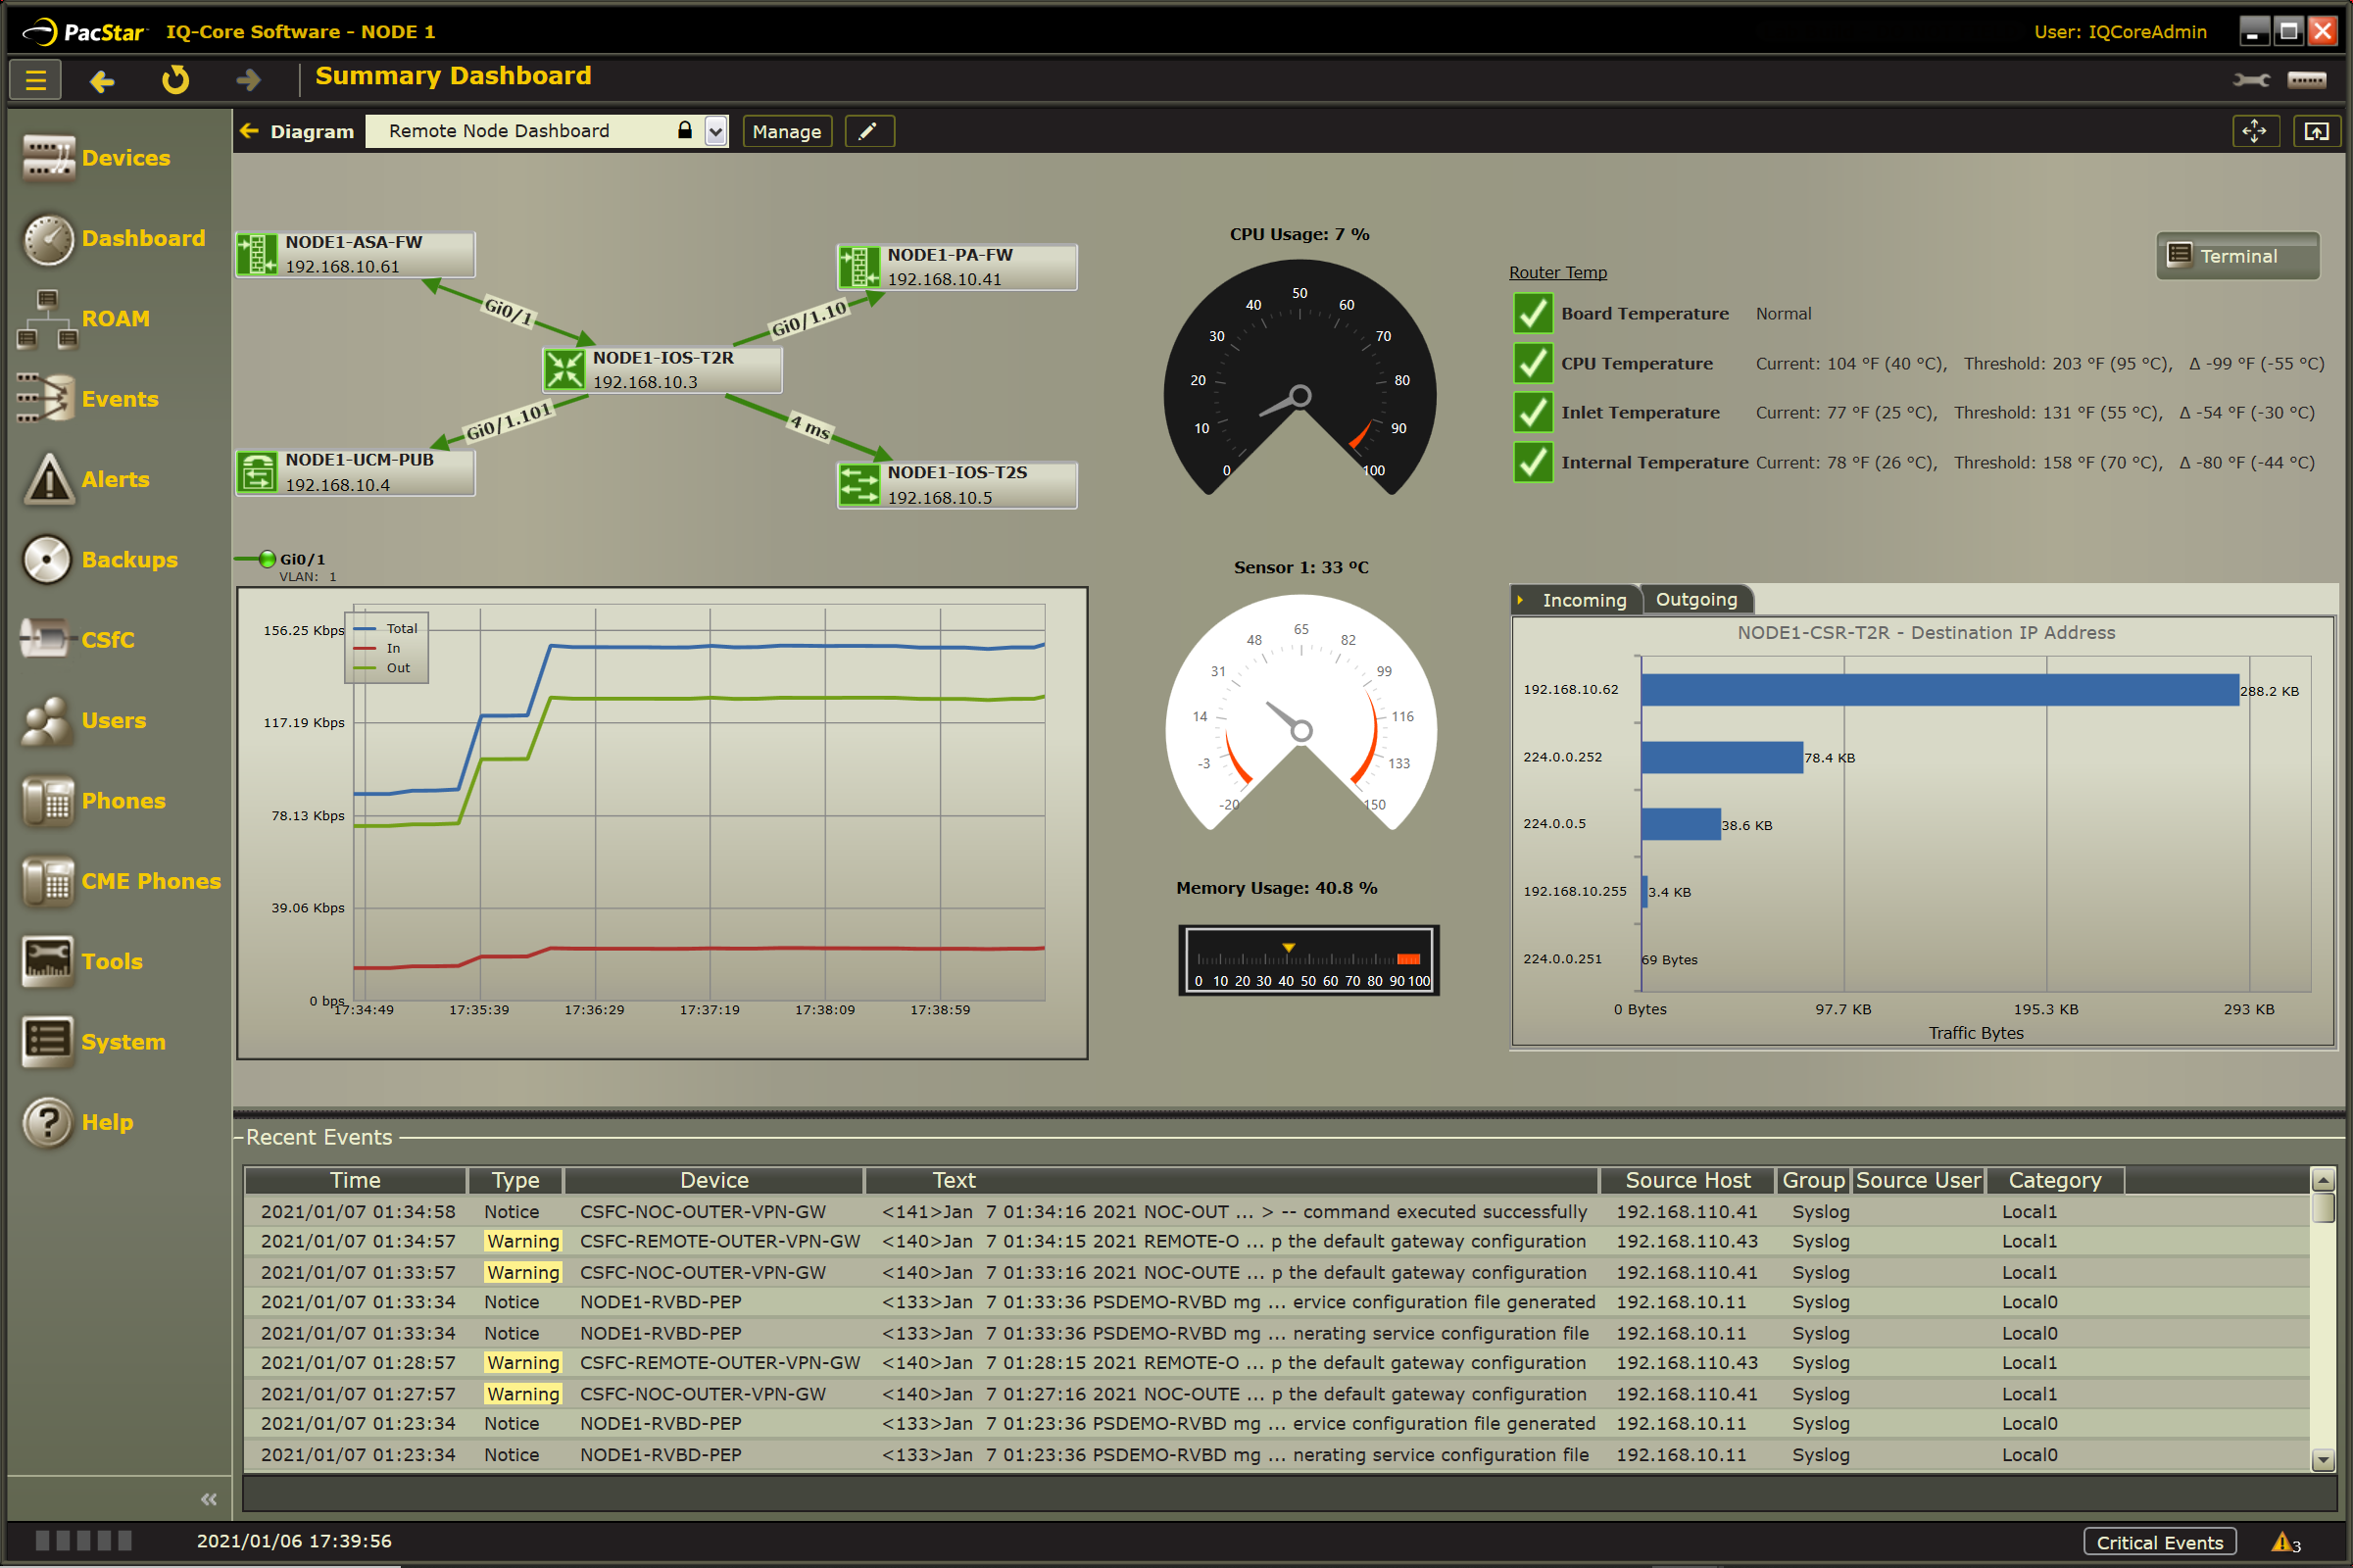Click the 224.0.0.252 traffic bar
Image resolution: width=2353 pixels, height=1568 pixels.
click(1722, 757)
